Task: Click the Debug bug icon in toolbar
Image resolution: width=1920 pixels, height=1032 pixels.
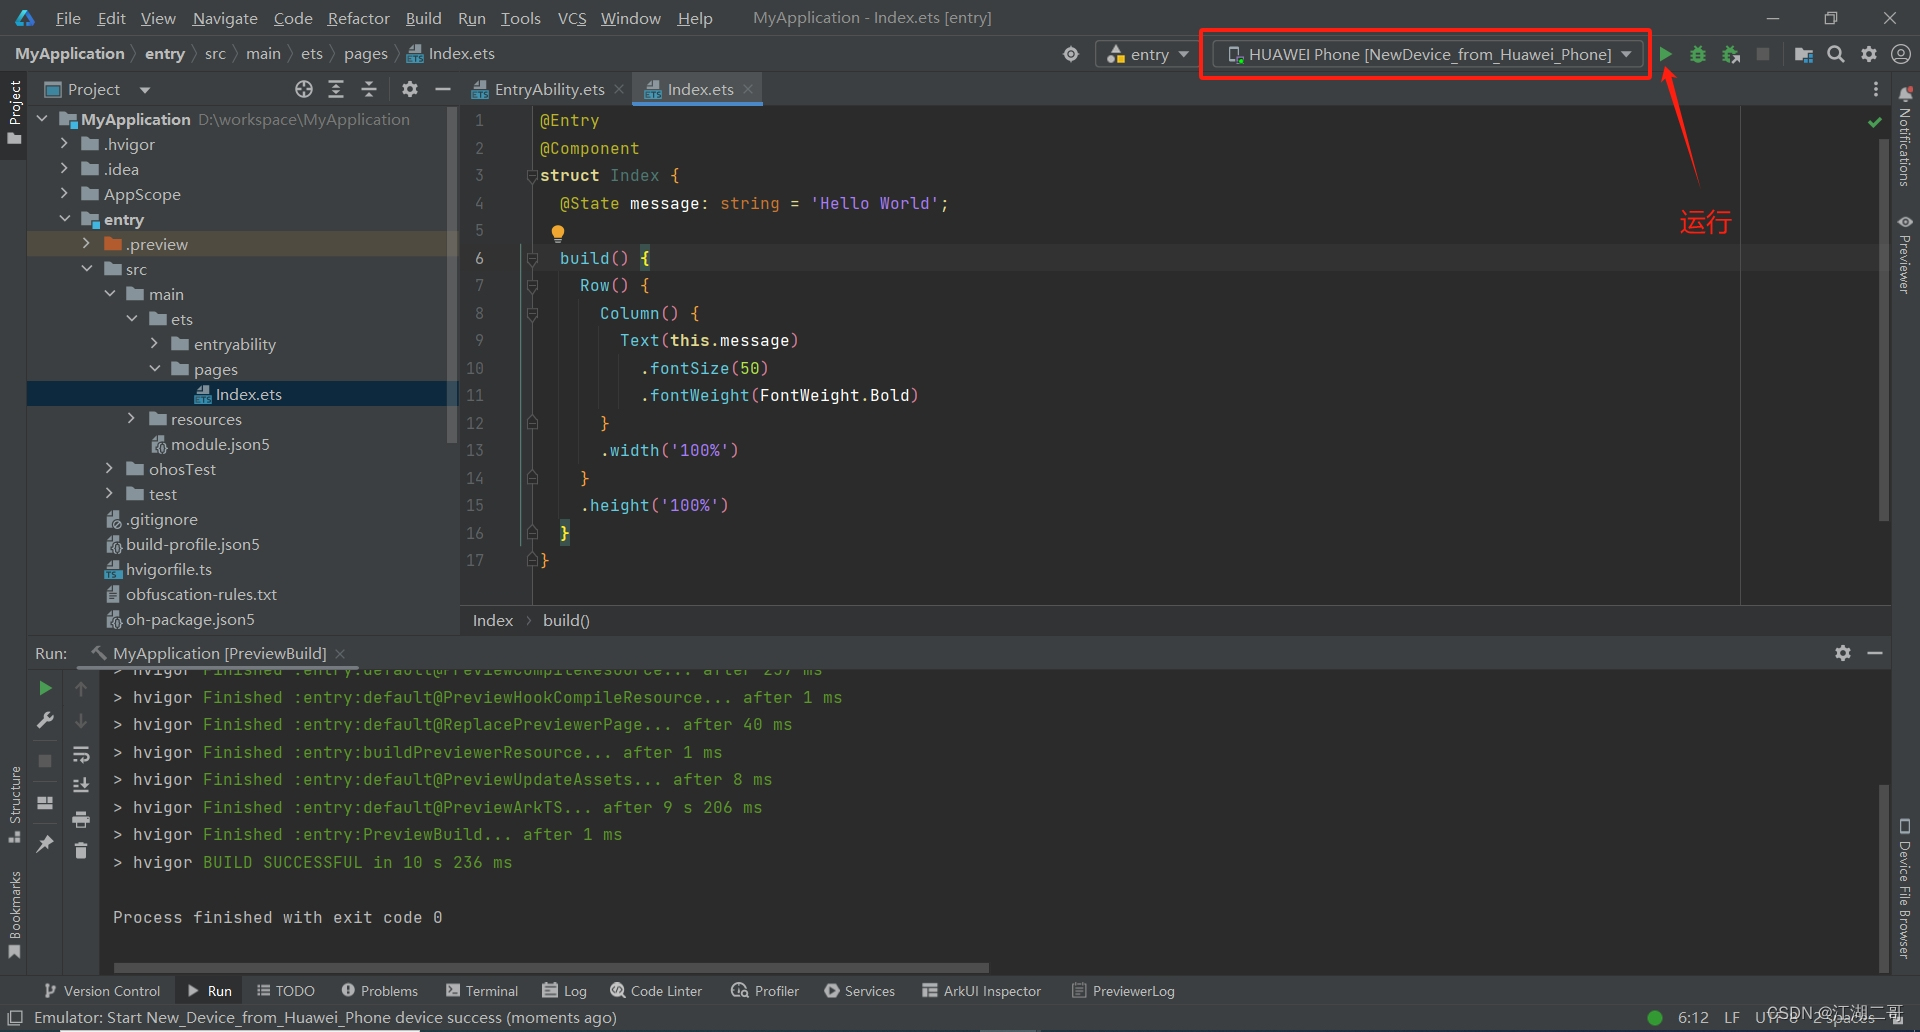Action: point(1698,54)
